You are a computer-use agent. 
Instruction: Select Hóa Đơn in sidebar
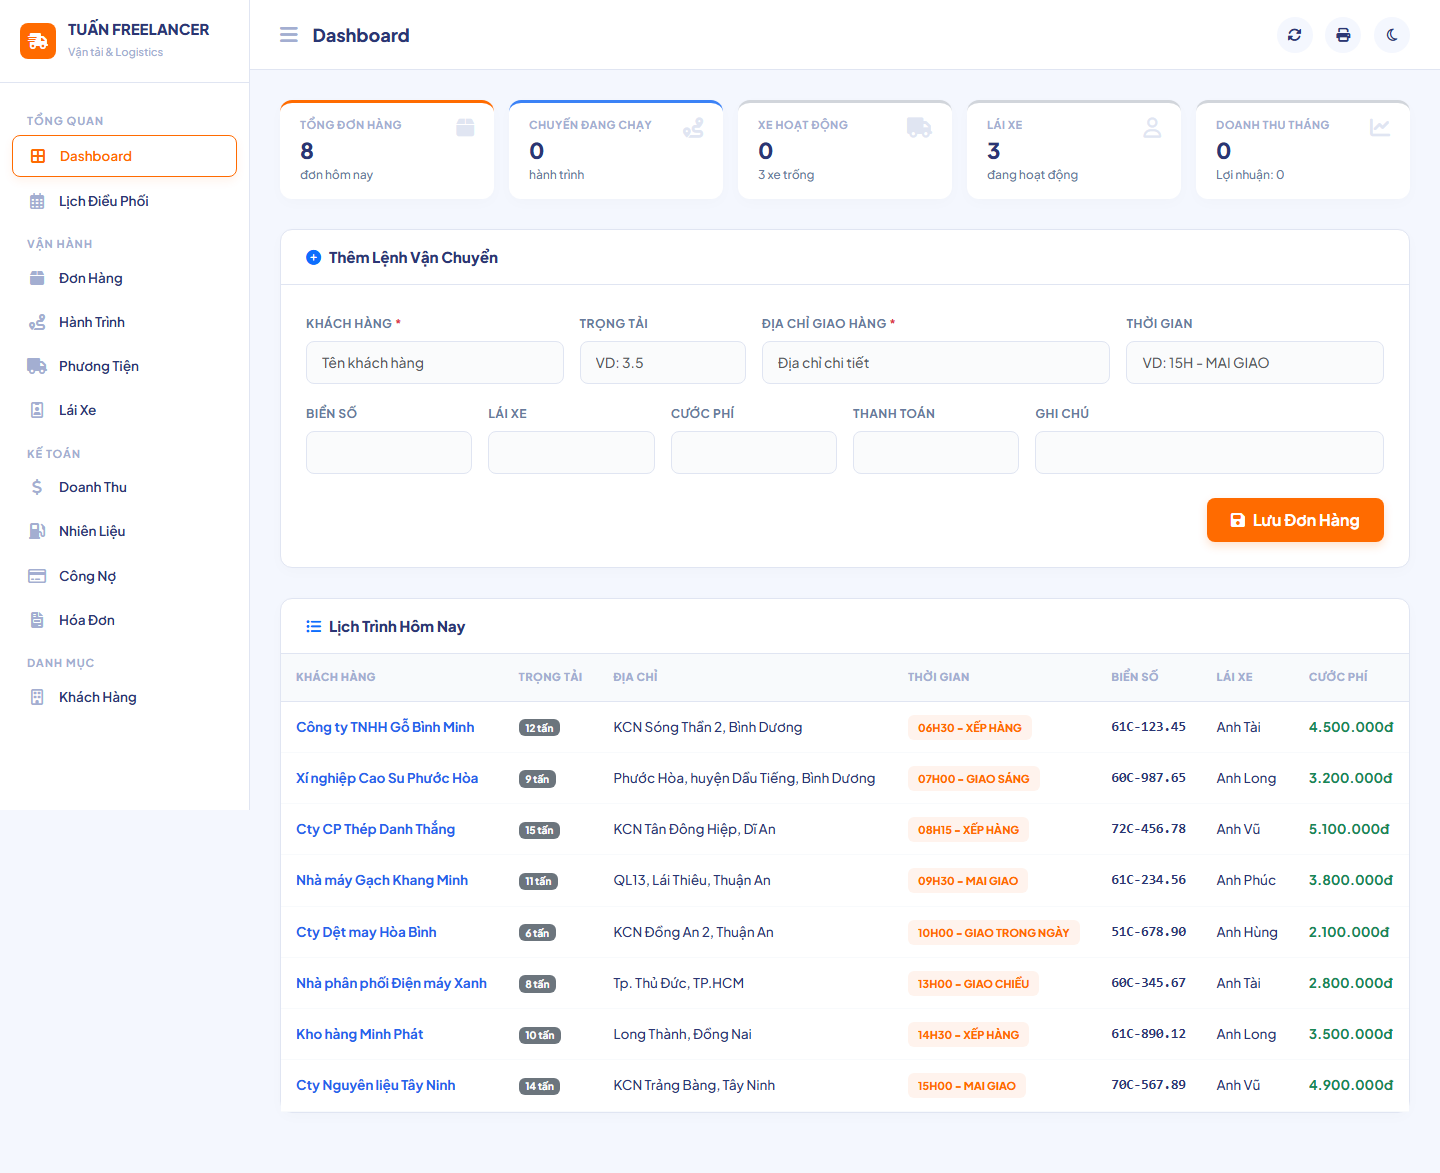point(124,620)
